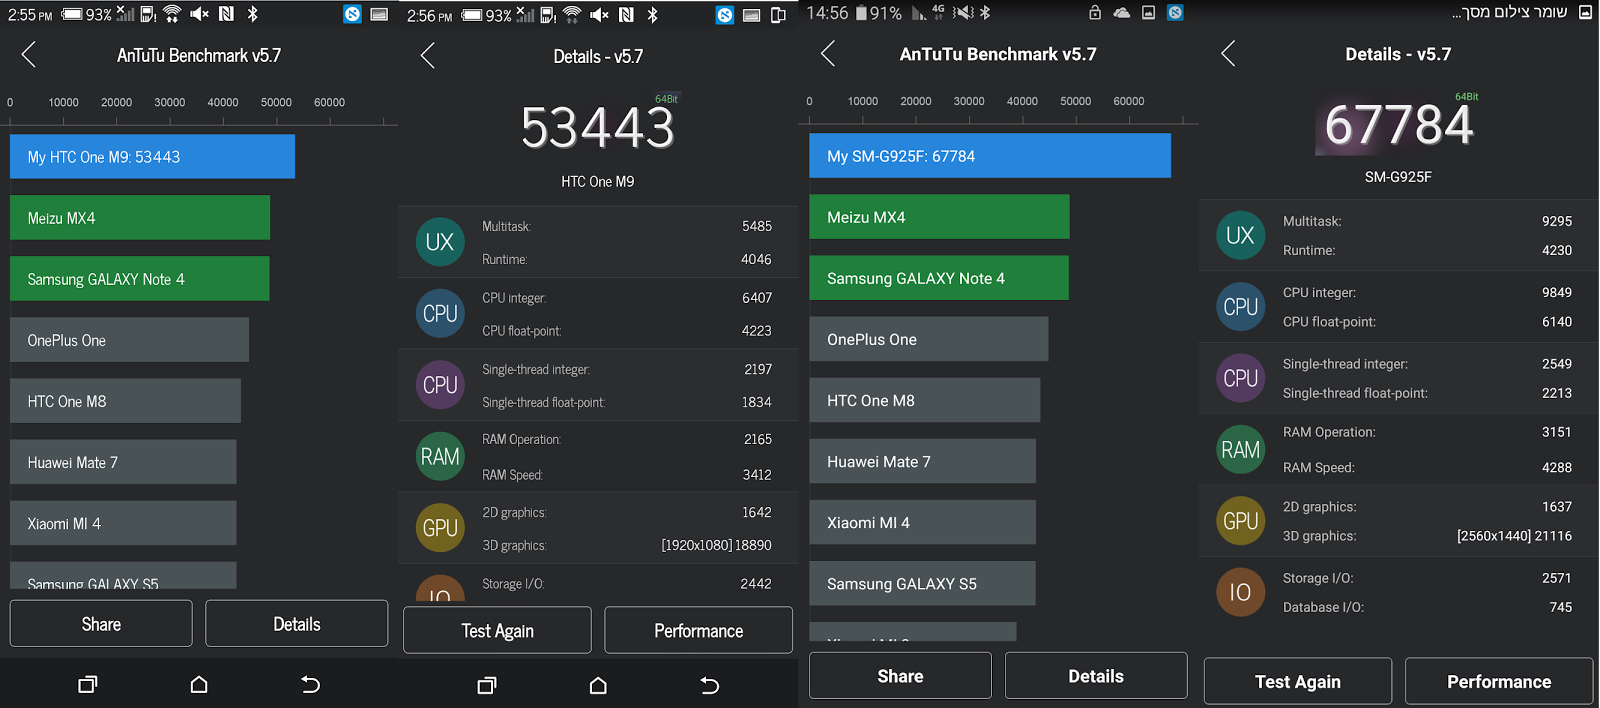Image resolution: width=1600 pixels, height=708 pixels.
Task: Tap '[2560x1440] 21116' 3D graphics value
Action: pos(1514,536)
